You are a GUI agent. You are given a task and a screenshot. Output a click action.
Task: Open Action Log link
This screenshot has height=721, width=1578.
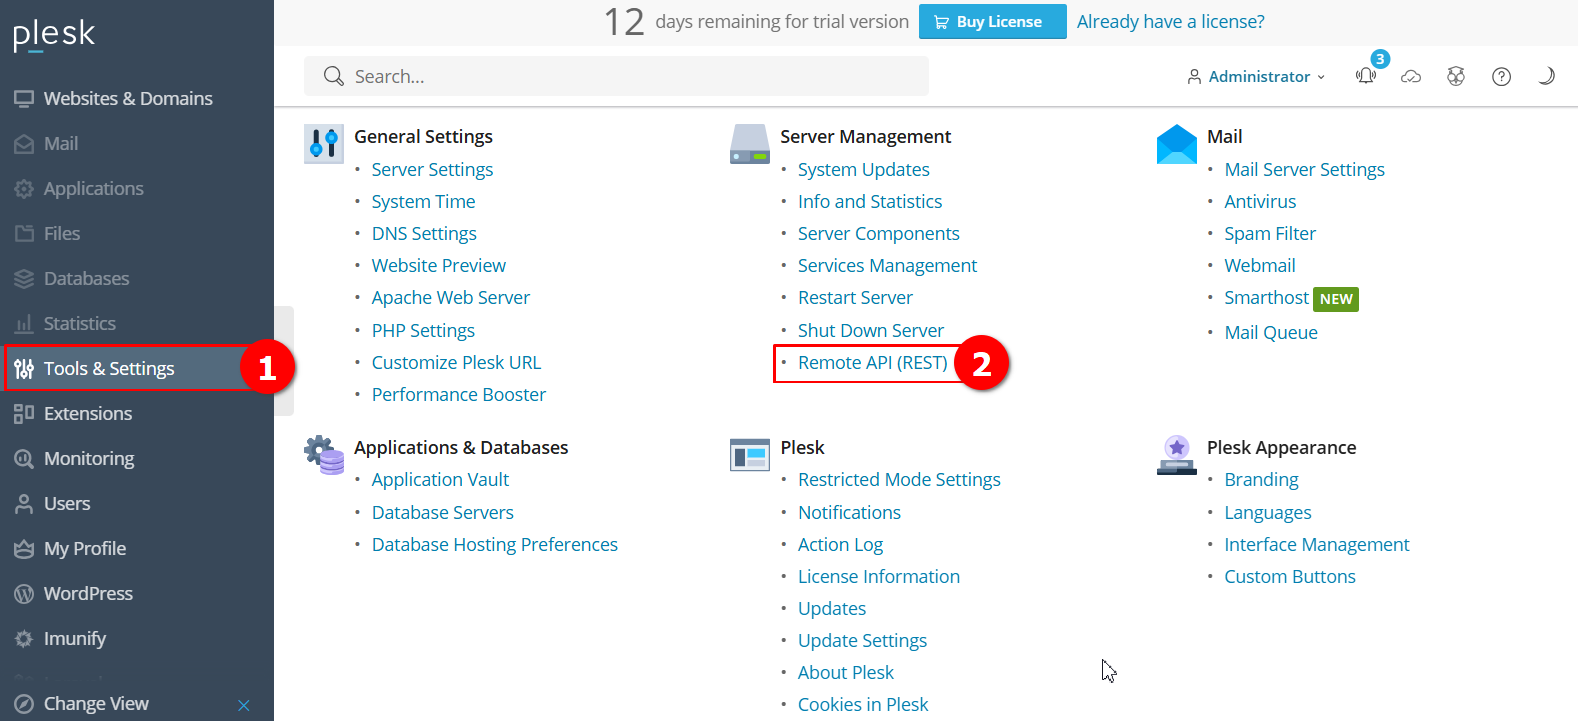[x=840, y=544]
